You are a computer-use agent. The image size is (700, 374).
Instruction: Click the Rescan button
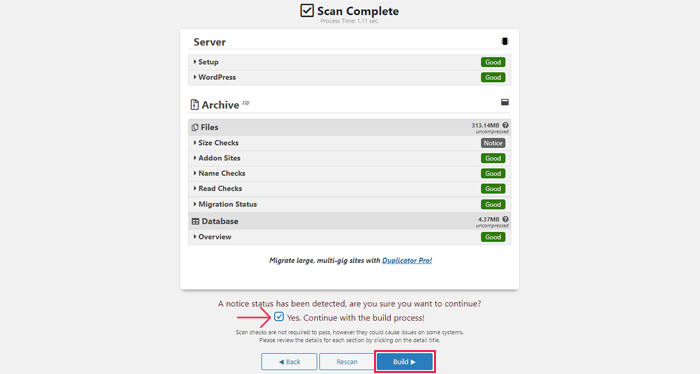coord(347,362)
